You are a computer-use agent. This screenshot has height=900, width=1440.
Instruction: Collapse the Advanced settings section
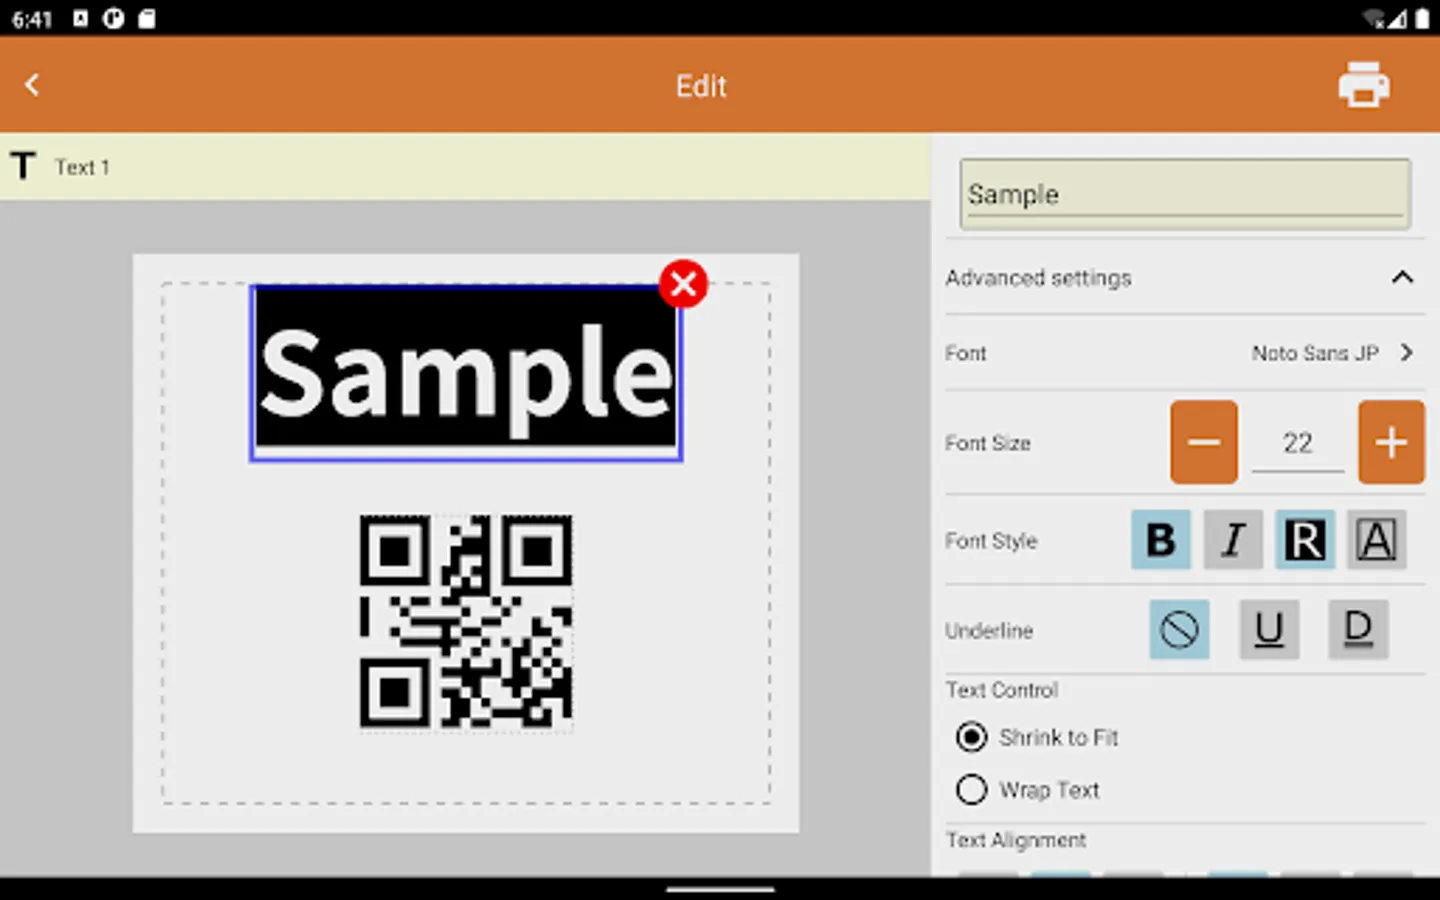[1185, 278]
